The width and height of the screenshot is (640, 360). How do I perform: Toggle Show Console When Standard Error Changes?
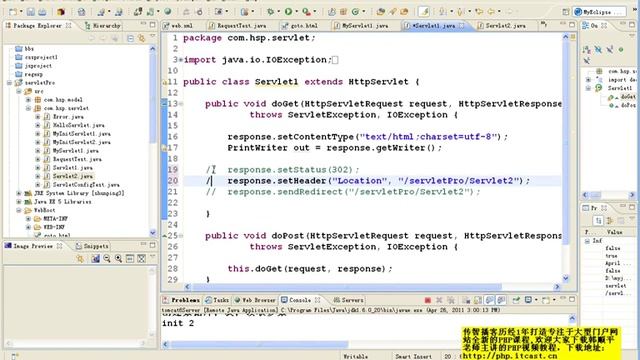tap(501, 300)
